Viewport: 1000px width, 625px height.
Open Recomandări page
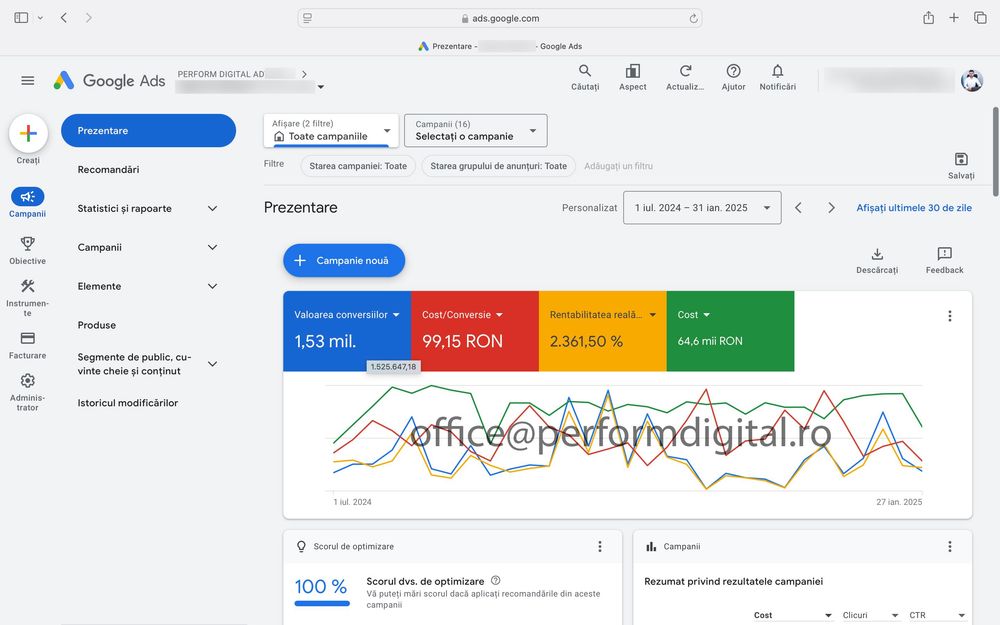pos(108,170)
